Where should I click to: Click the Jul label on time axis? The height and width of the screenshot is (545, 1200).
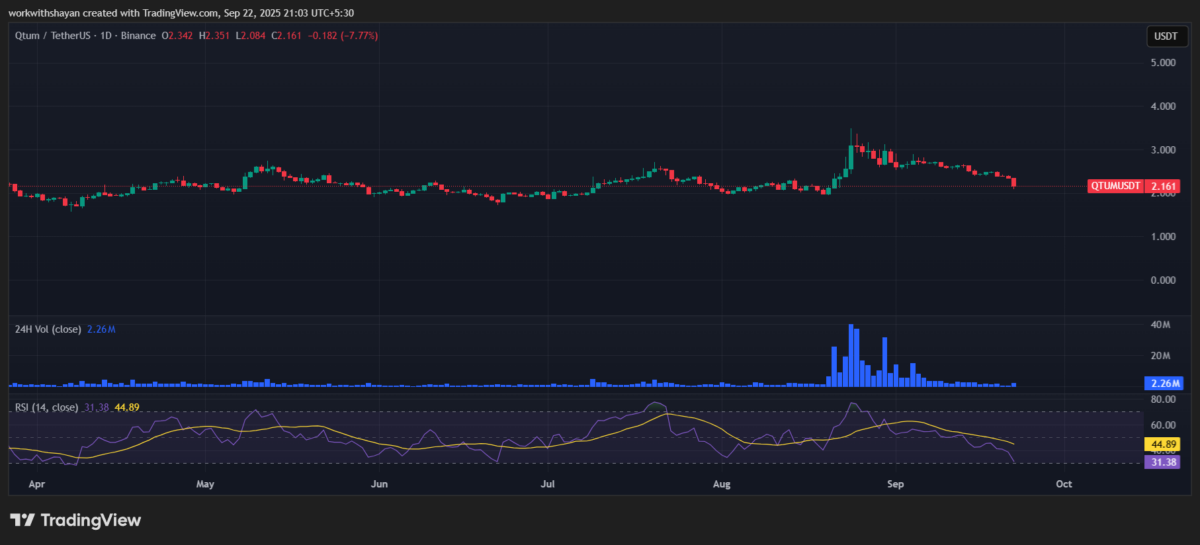pyautogui.click(x=547, y=484)
